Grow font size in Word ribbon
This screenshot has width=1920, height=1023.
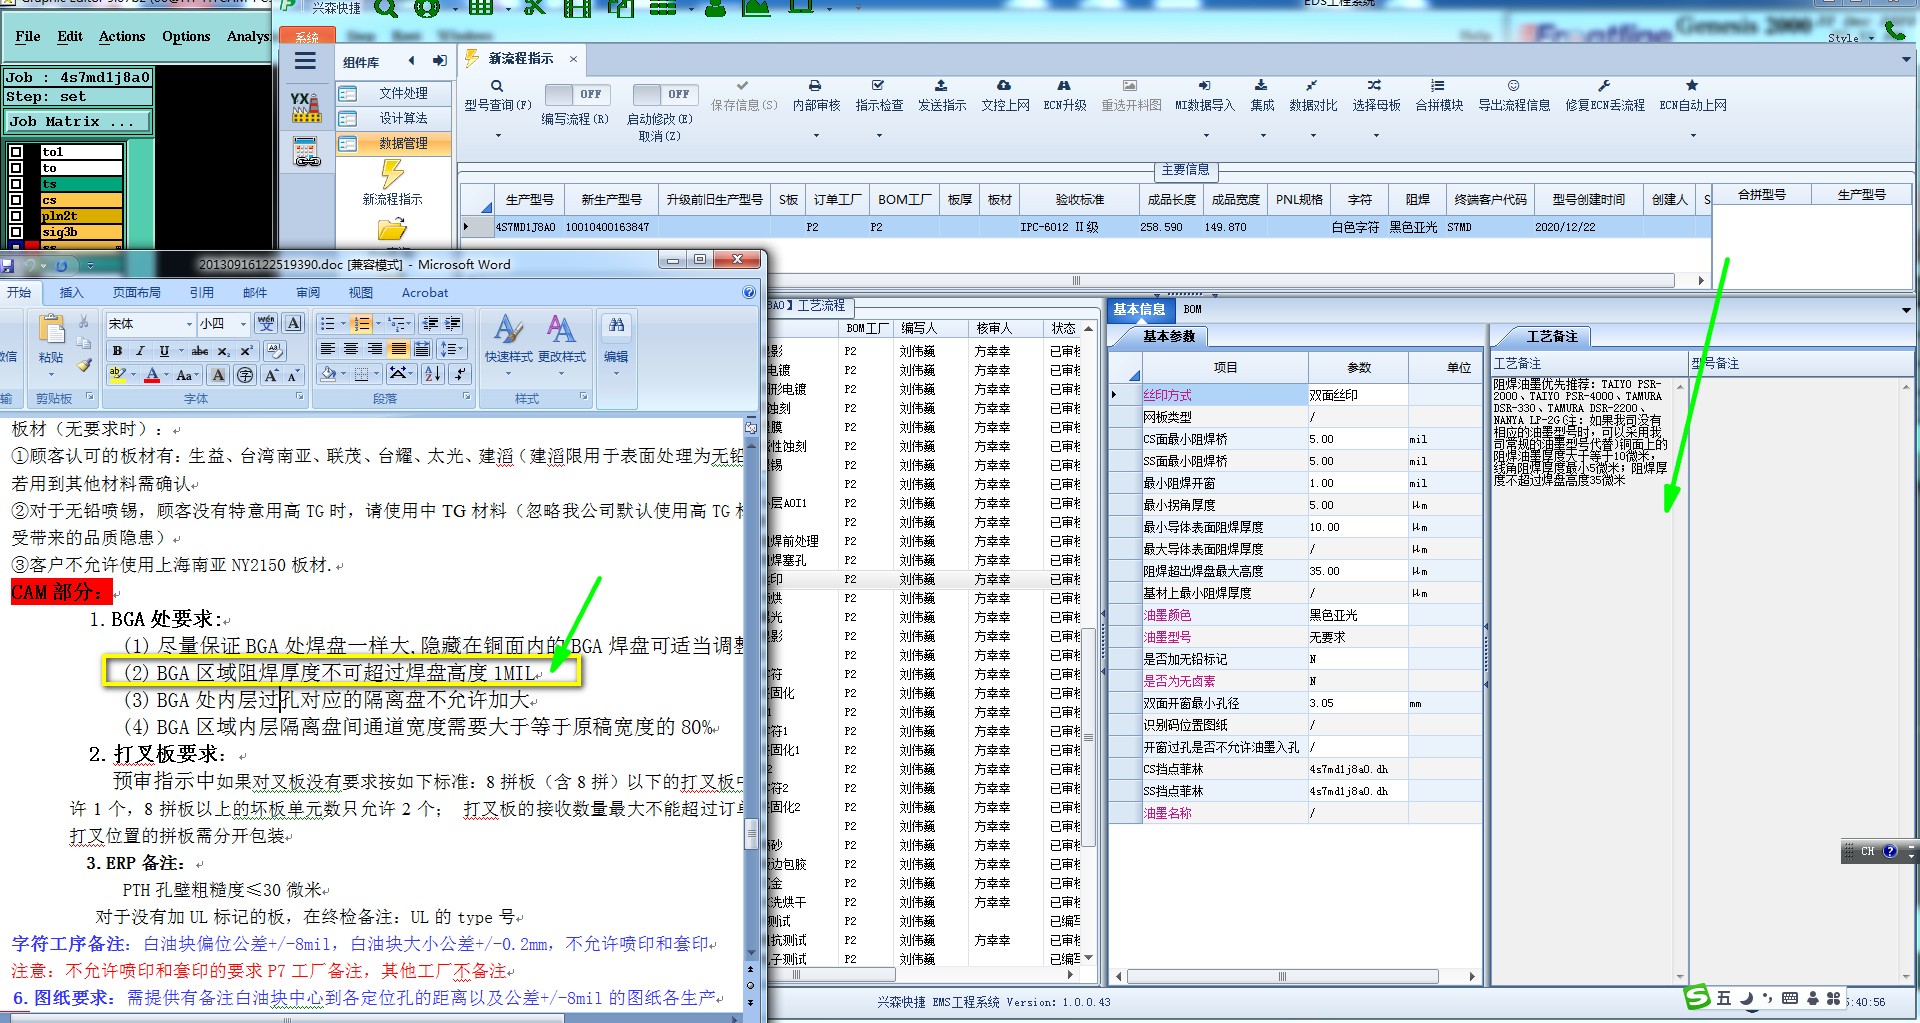[x=271, y=376]
